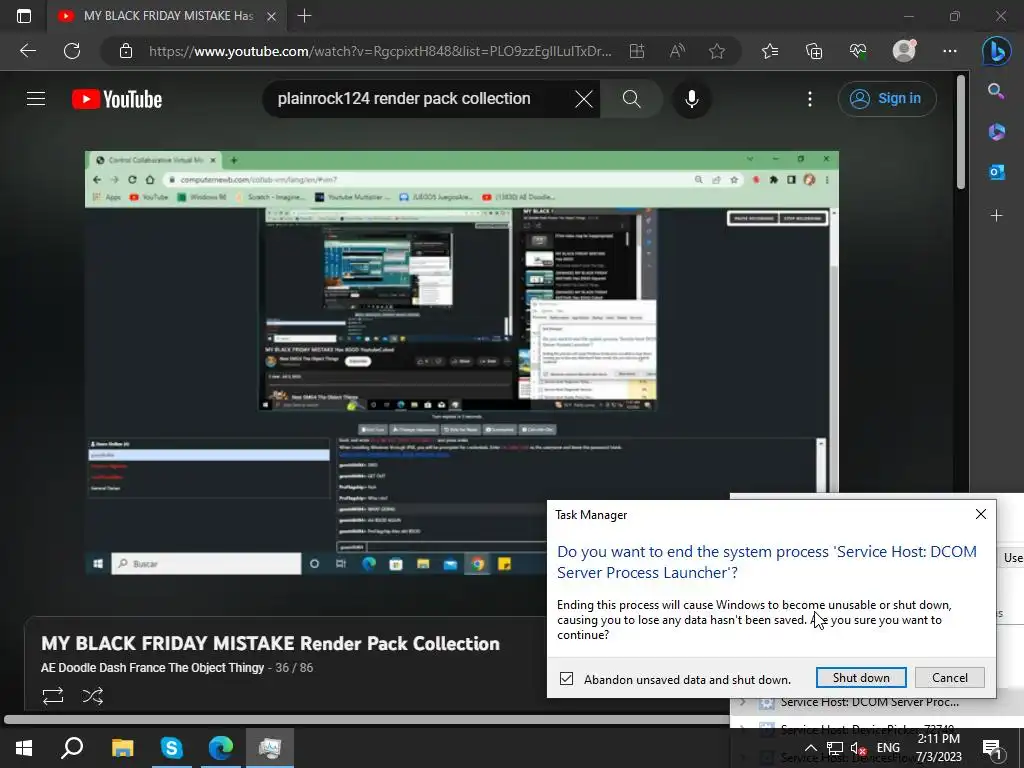Open AE Doodle Dash France channel link
The height and width of the screenshot is (768, 1024).
coord(152,668)
